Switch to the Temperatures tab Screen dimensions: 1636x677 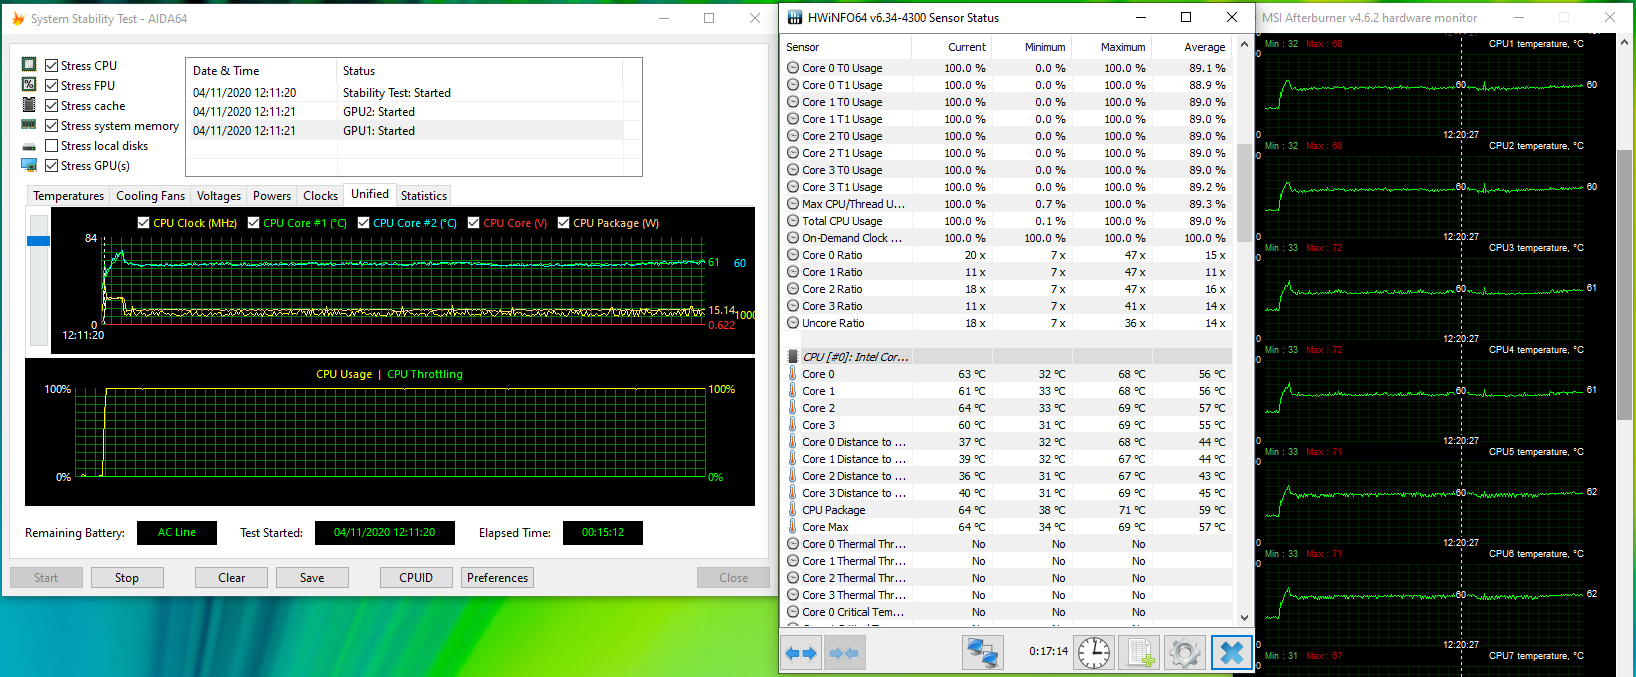pos(68,196)
